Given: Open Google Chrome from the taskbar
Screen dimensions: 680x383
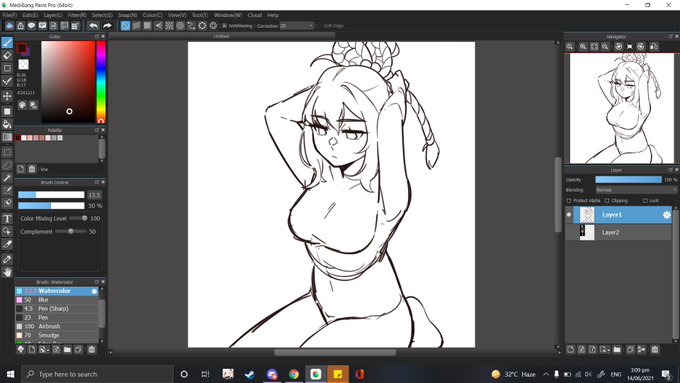Looking at the screenshot, I should (294, 374).
